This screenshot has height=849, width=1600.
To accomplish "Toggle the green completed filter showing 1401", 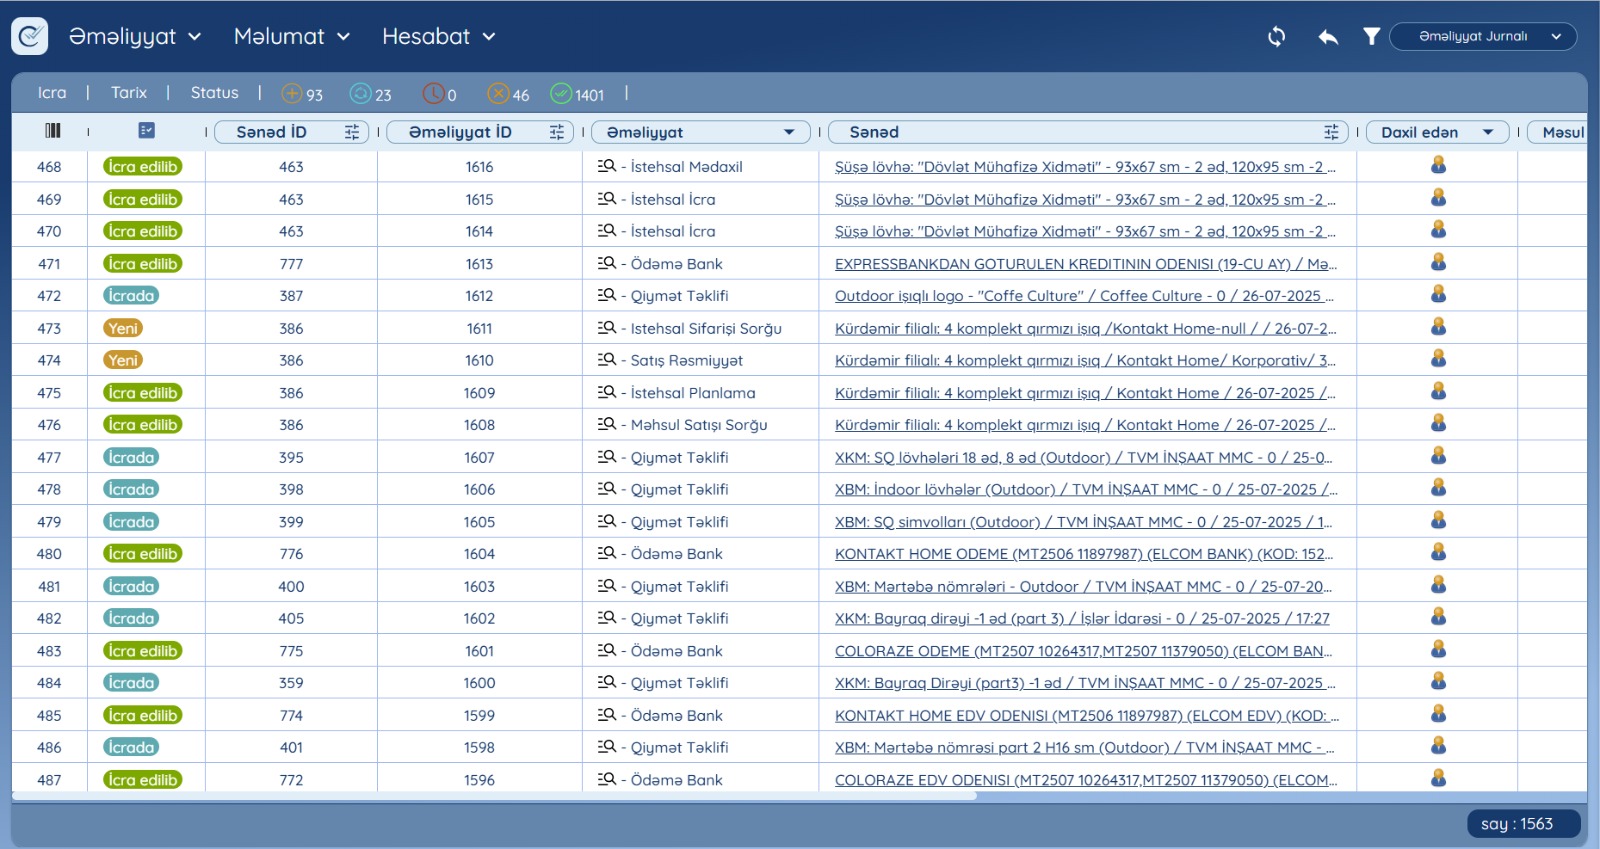I will pyautogui.click(x=561, y=94).
